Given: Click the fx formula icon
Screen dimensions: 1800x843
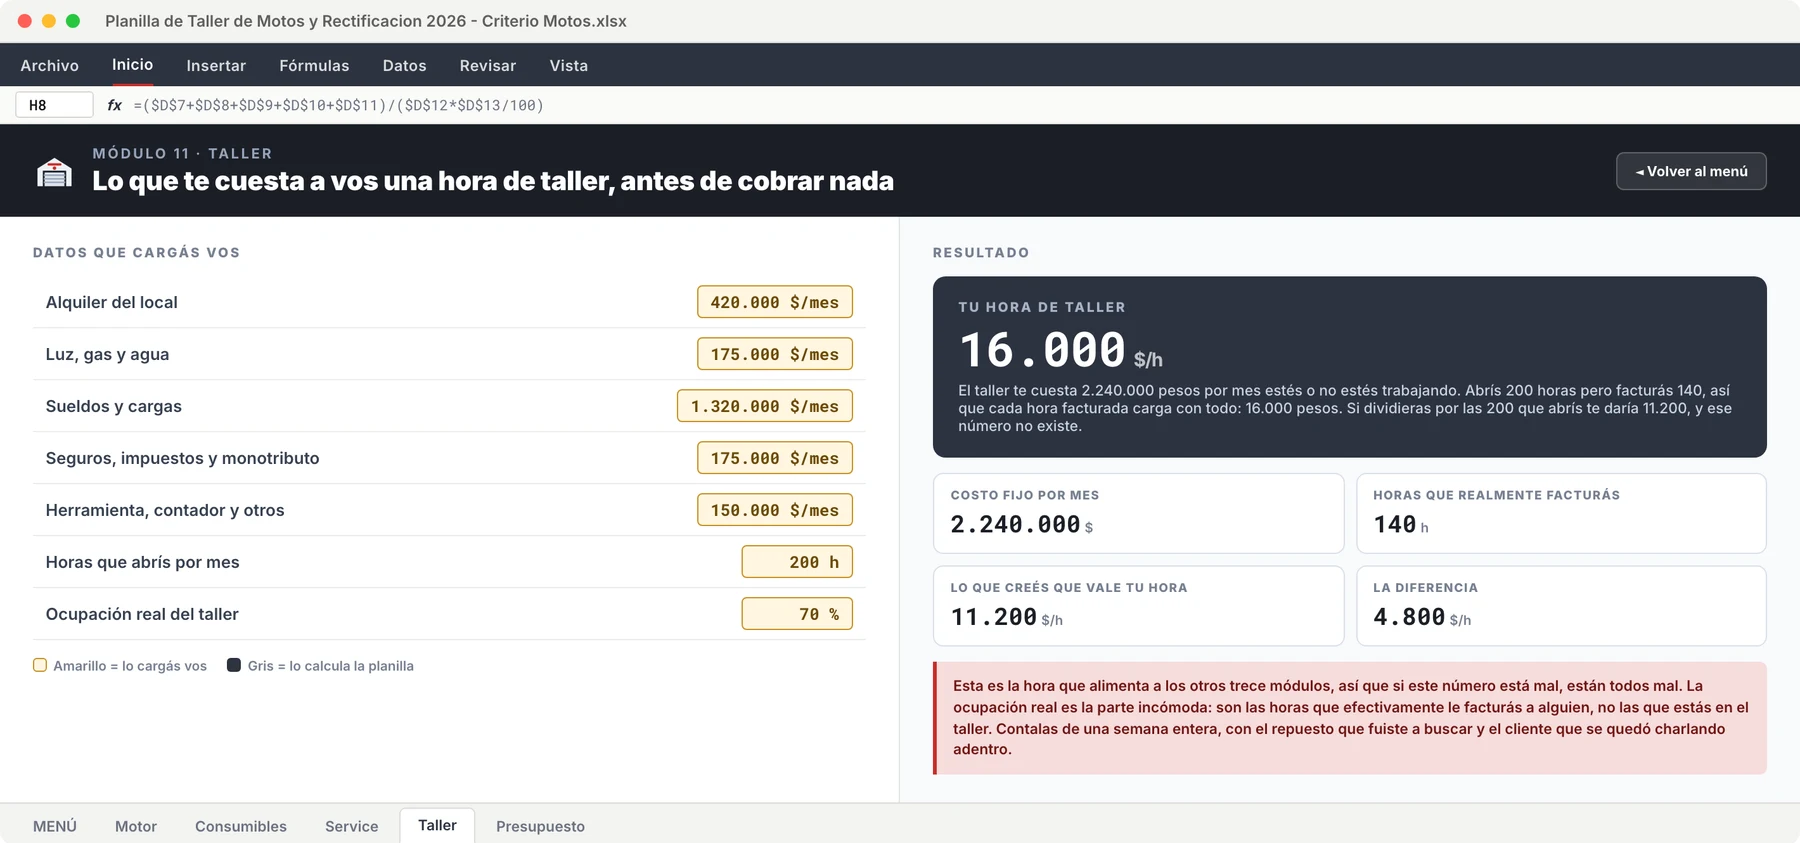Looking at the screenshot, I should pyautogui.click(x=114, y=105).
